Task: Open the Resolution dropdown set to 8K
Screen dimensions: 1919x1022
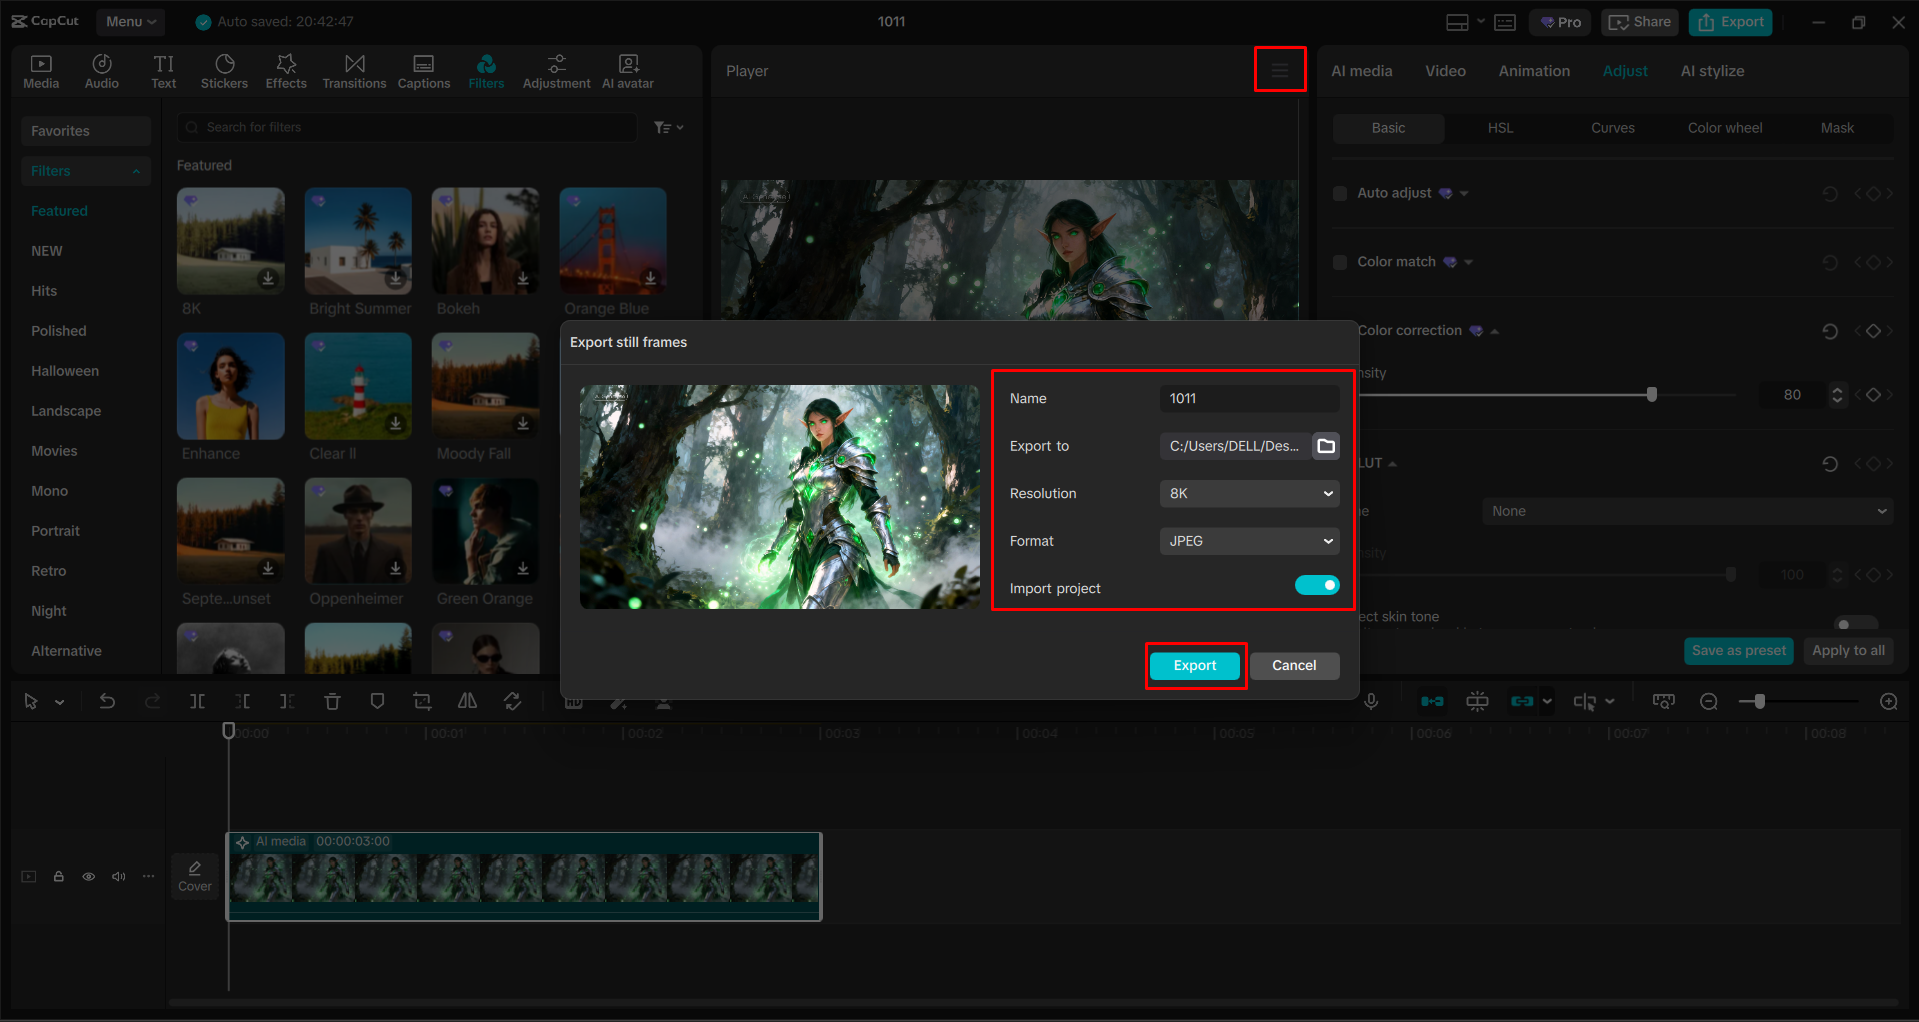Action: pyautogui.click(x=1248, y=493)
